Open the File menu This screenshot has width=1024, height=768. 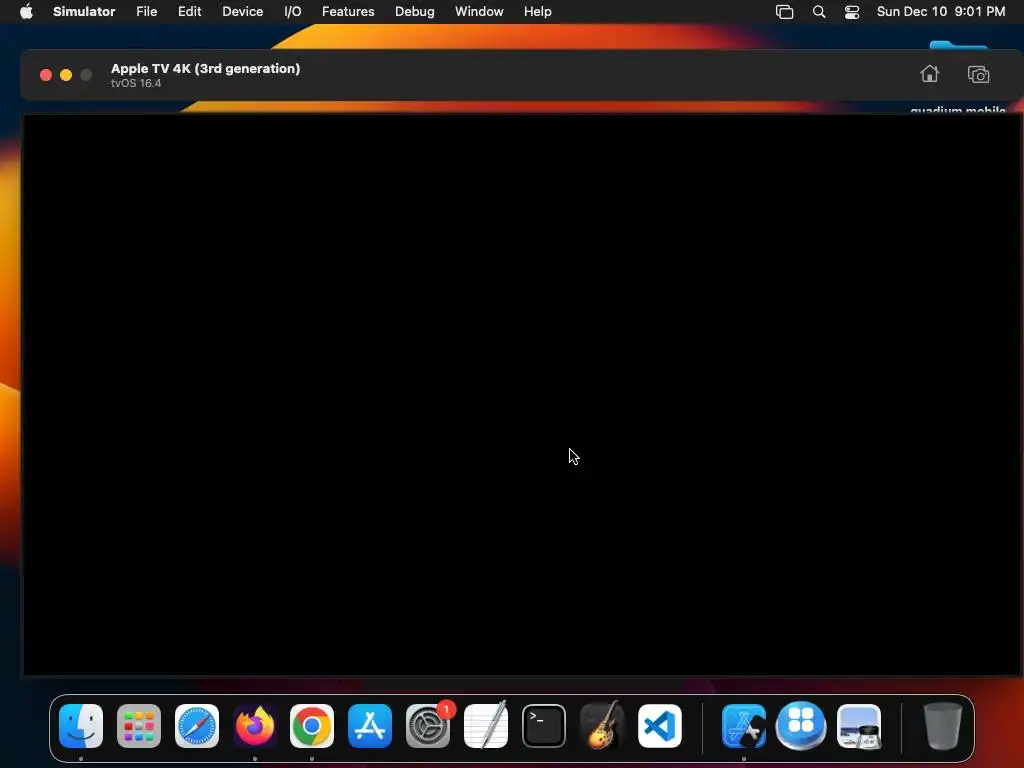(x=146, y=11)
